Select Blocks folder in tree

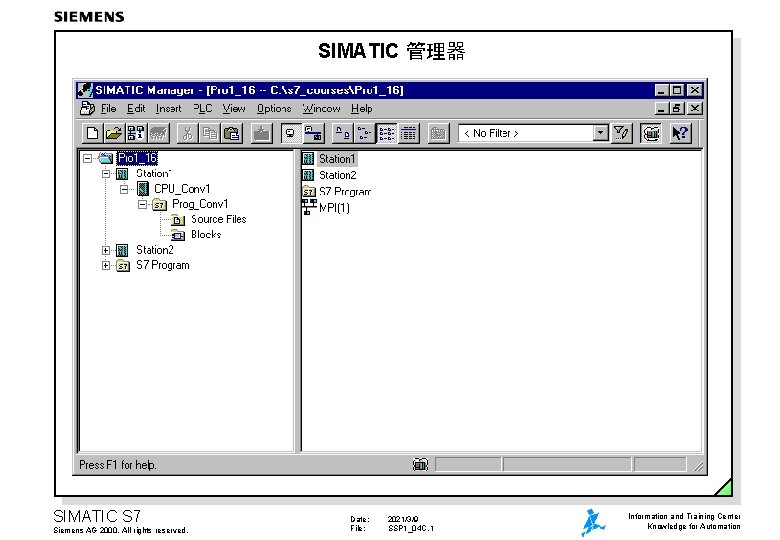click(206, 235)
